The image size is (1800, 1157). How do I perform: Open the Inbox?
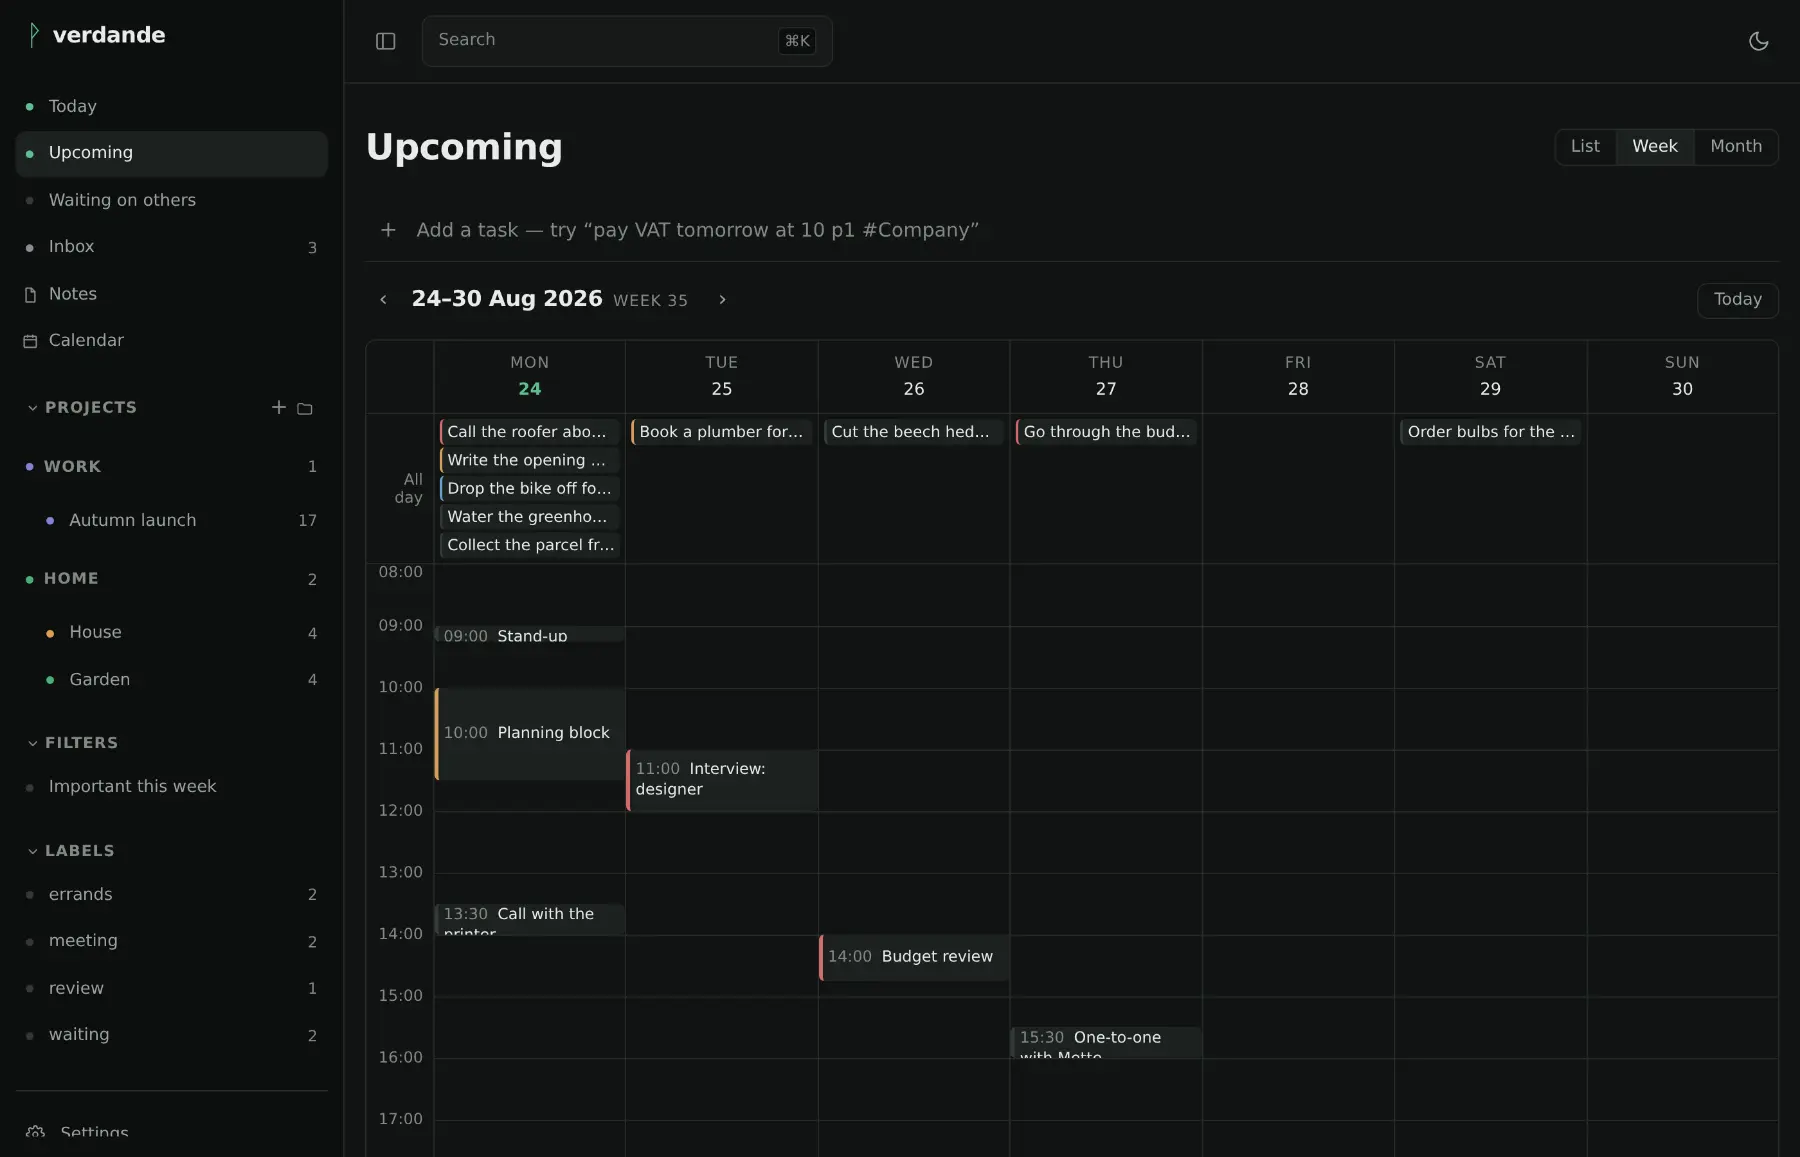(172, 247)
